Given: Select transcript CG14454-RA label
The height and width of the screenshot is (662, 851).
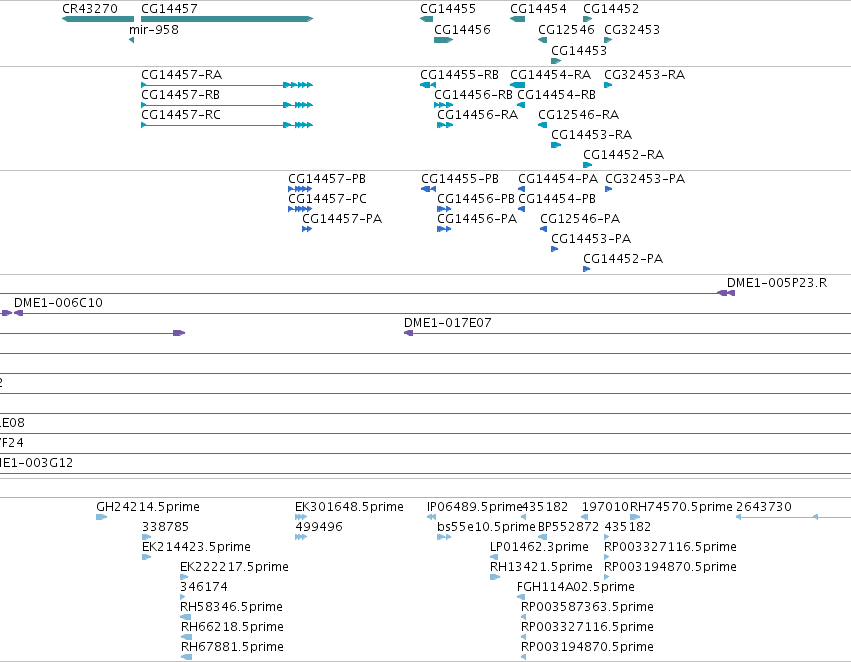Looking at the screenshot, I should 550,75.
